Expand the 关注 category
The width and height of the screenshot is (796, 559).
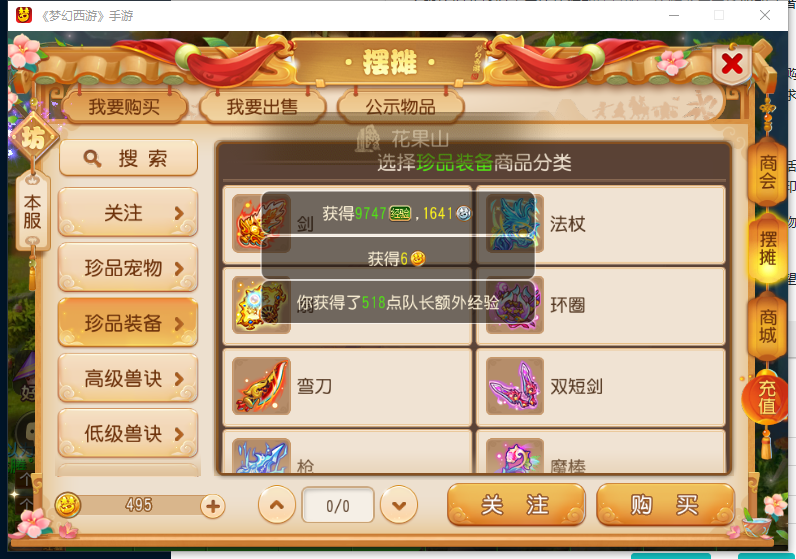point(128,212)
